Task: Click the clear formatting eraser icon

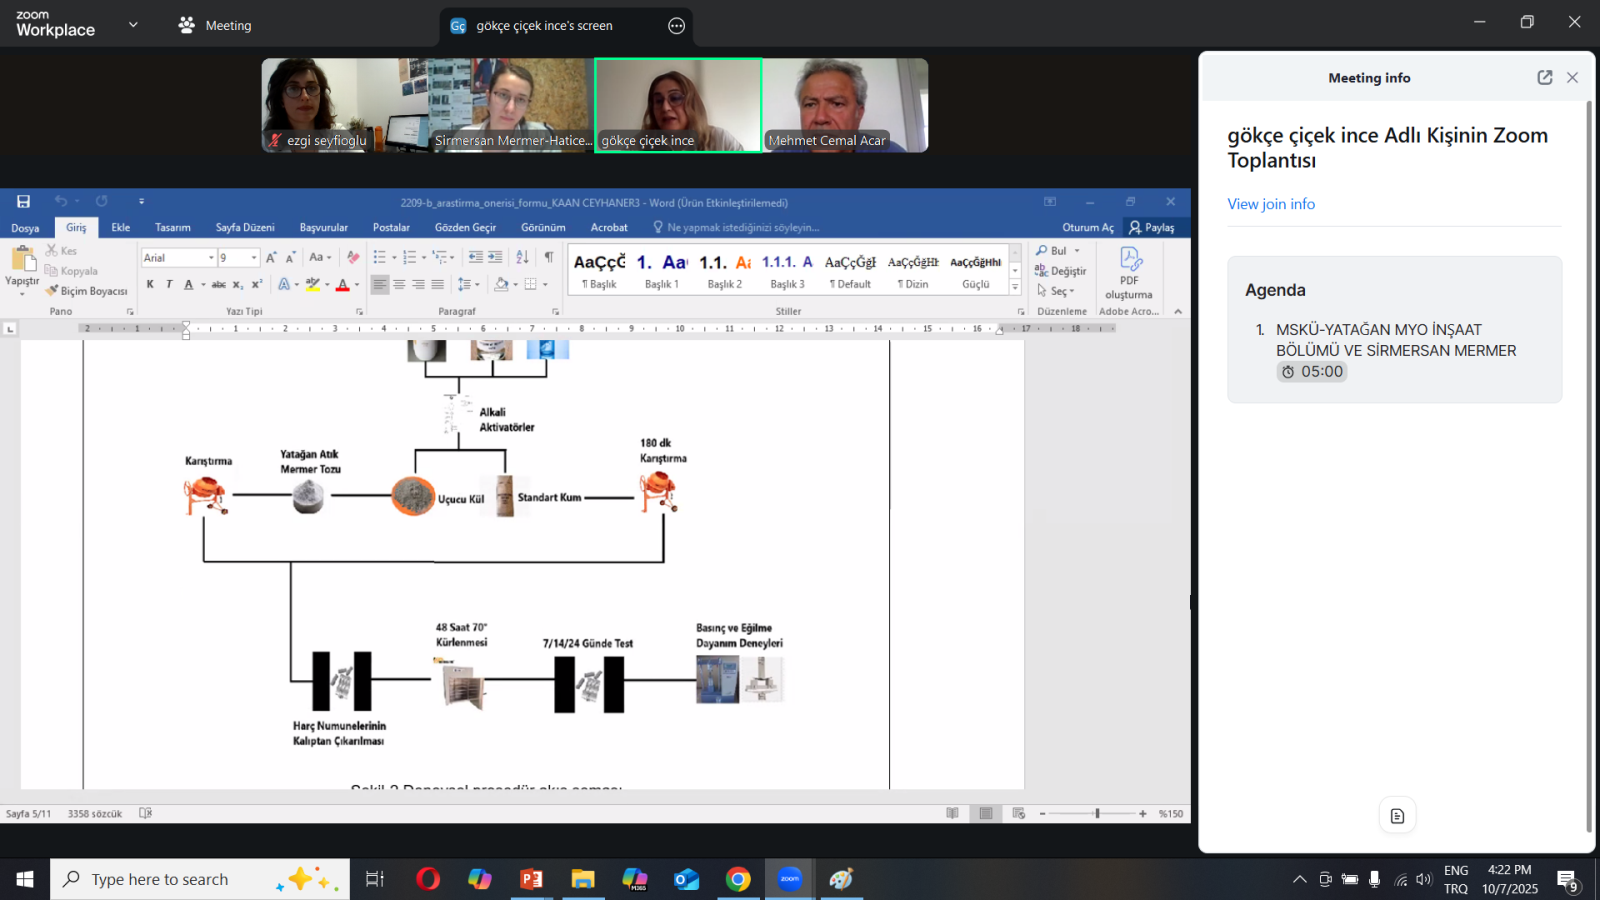Action: tap(352, 258)
